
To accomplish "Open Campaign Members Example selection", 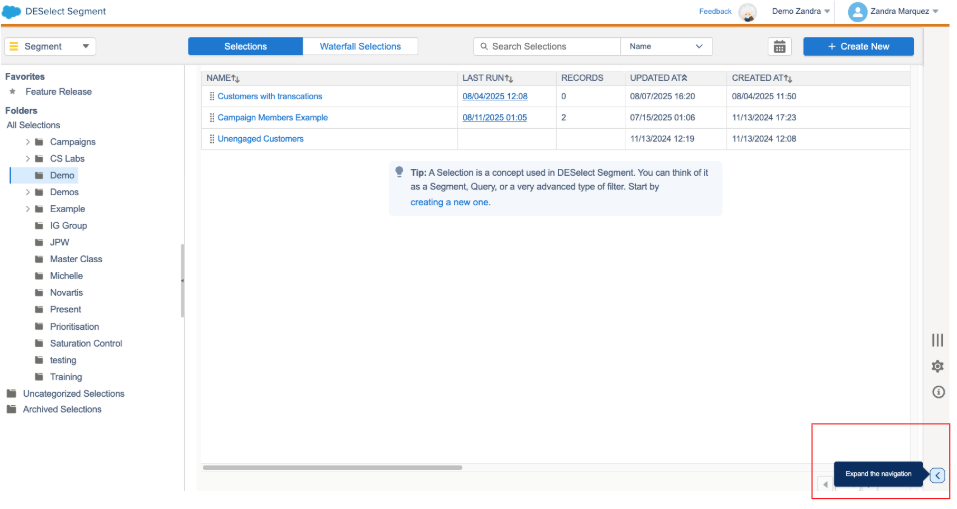I will coord(273,118).
